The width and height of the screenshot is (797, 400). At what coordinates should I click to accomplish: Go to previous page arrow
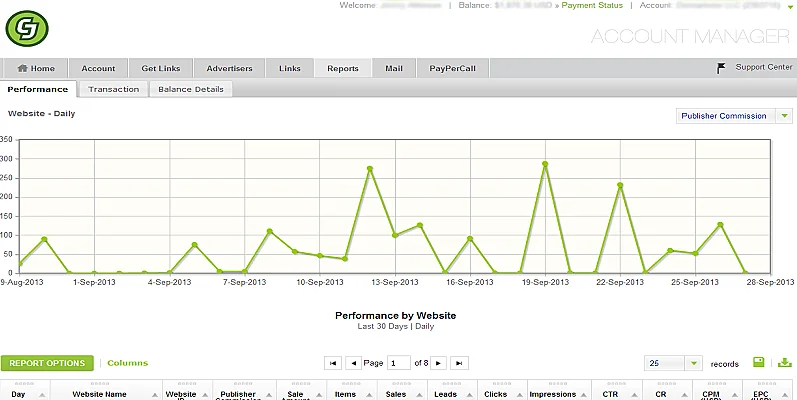tap(353, 363)
